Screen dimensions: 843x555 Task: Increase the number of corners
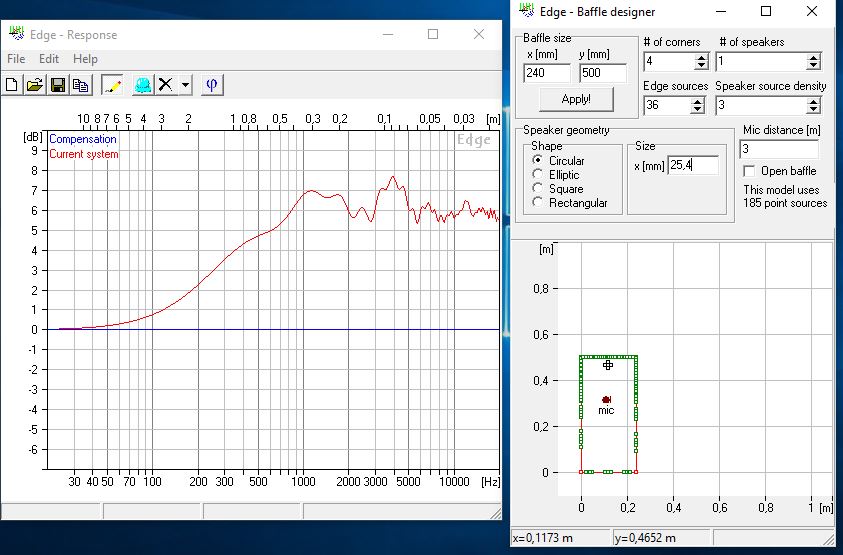pos(701,57)
